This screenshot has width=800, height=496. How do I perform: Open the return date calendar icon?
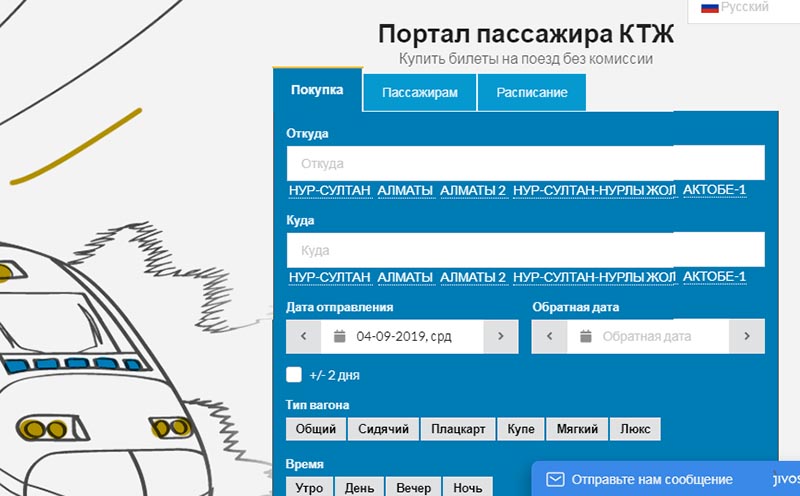(586, 336)
